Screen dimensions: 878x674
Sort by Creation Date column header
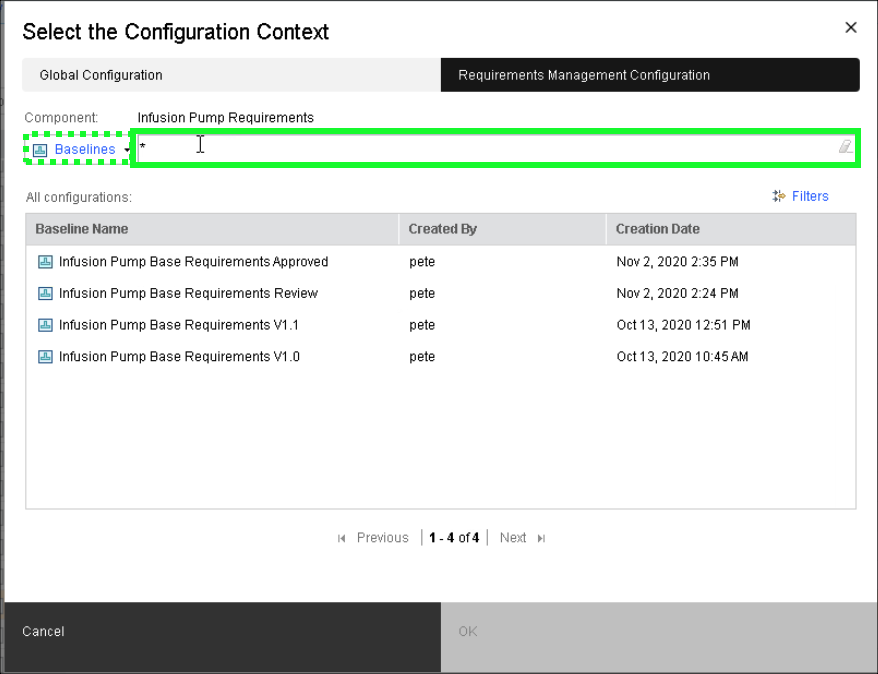click(x=657, y=229)
